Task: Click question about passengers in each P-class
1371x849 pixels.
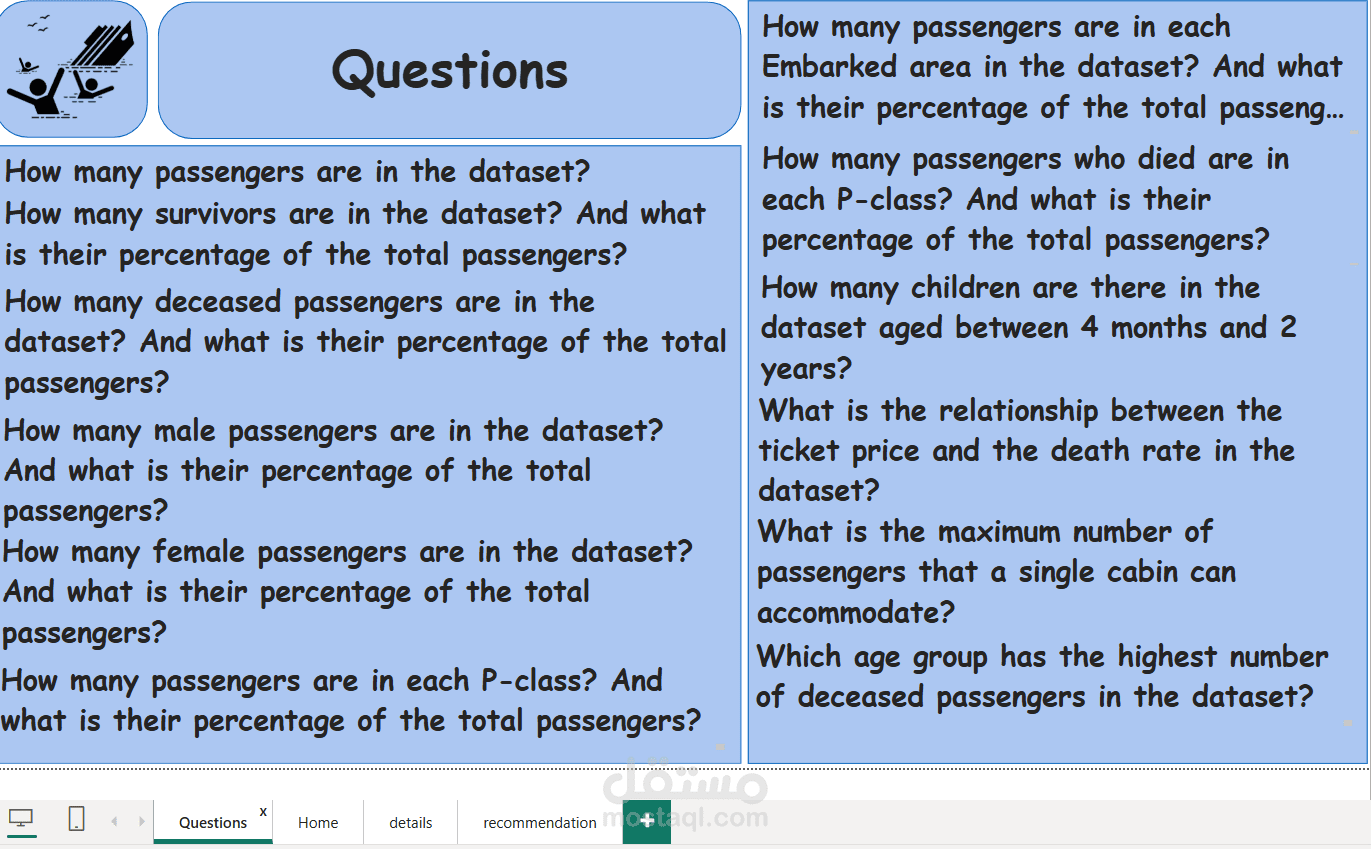Action: 351,701
